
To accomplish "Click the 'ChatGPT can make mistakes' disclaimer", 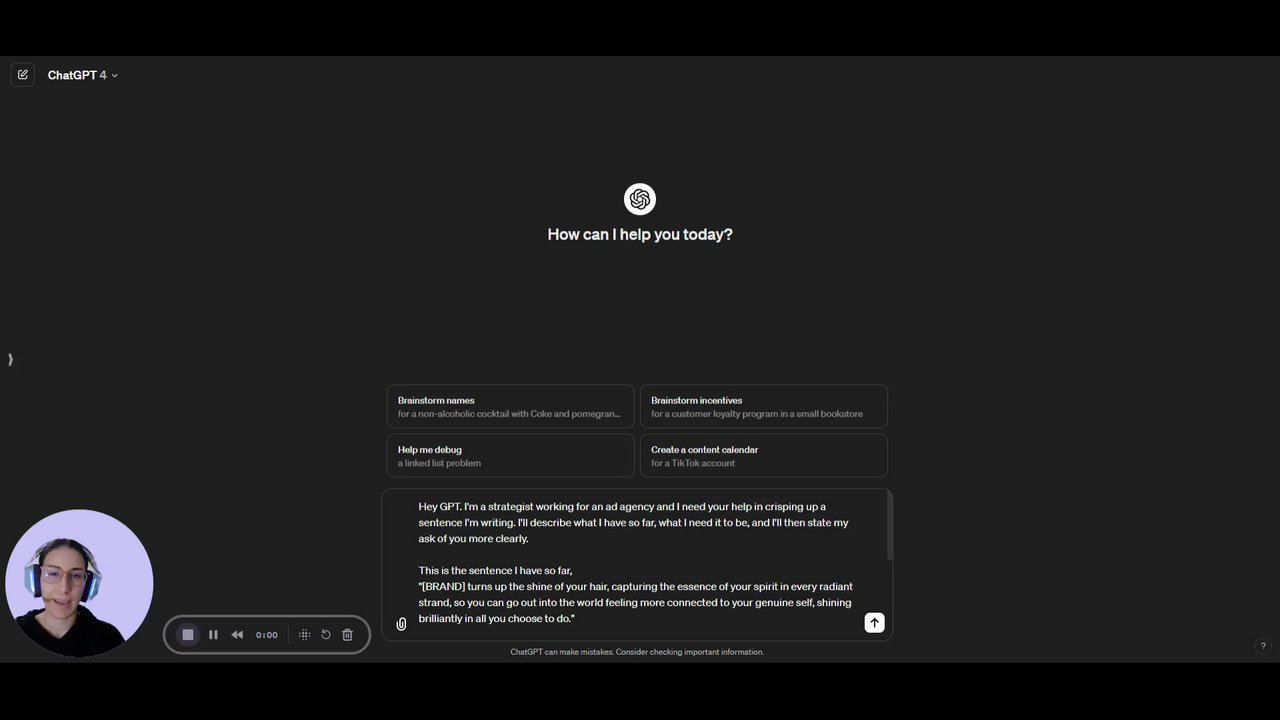I will (x=637, y=652).
